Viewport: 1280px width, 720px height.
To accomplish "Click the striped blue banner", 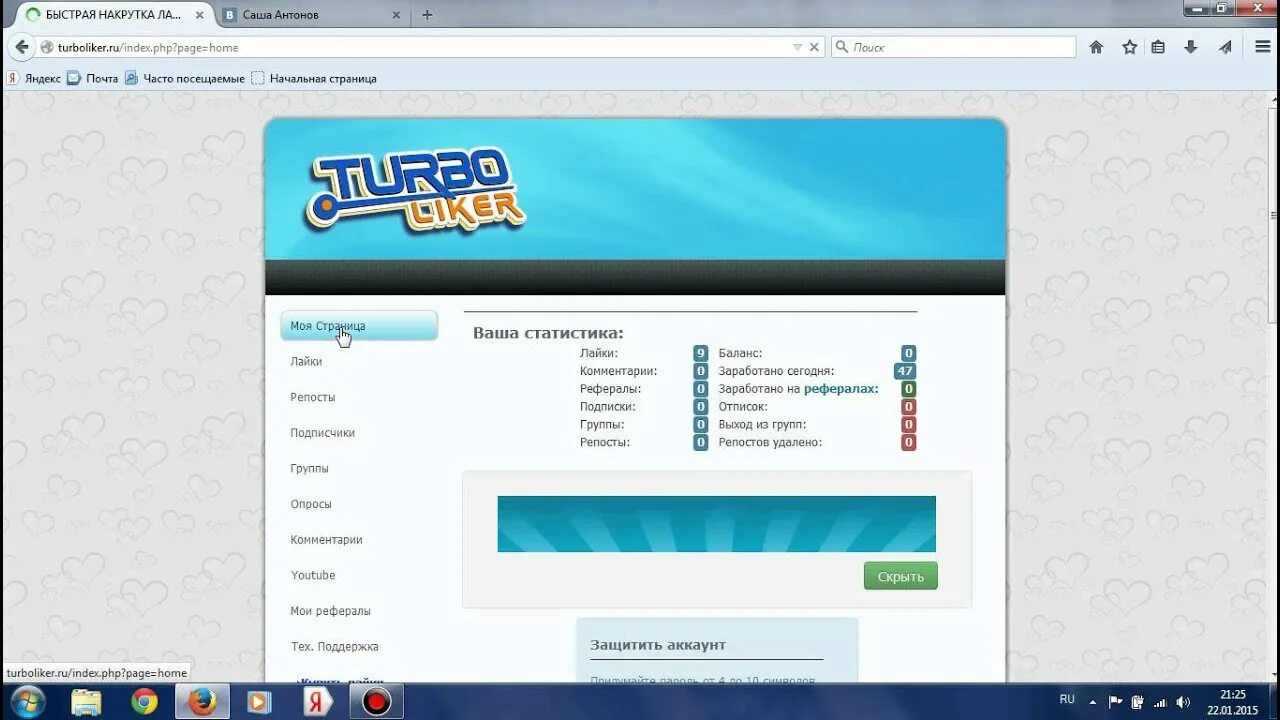I will pyautogui.click(x=716, y=524).
